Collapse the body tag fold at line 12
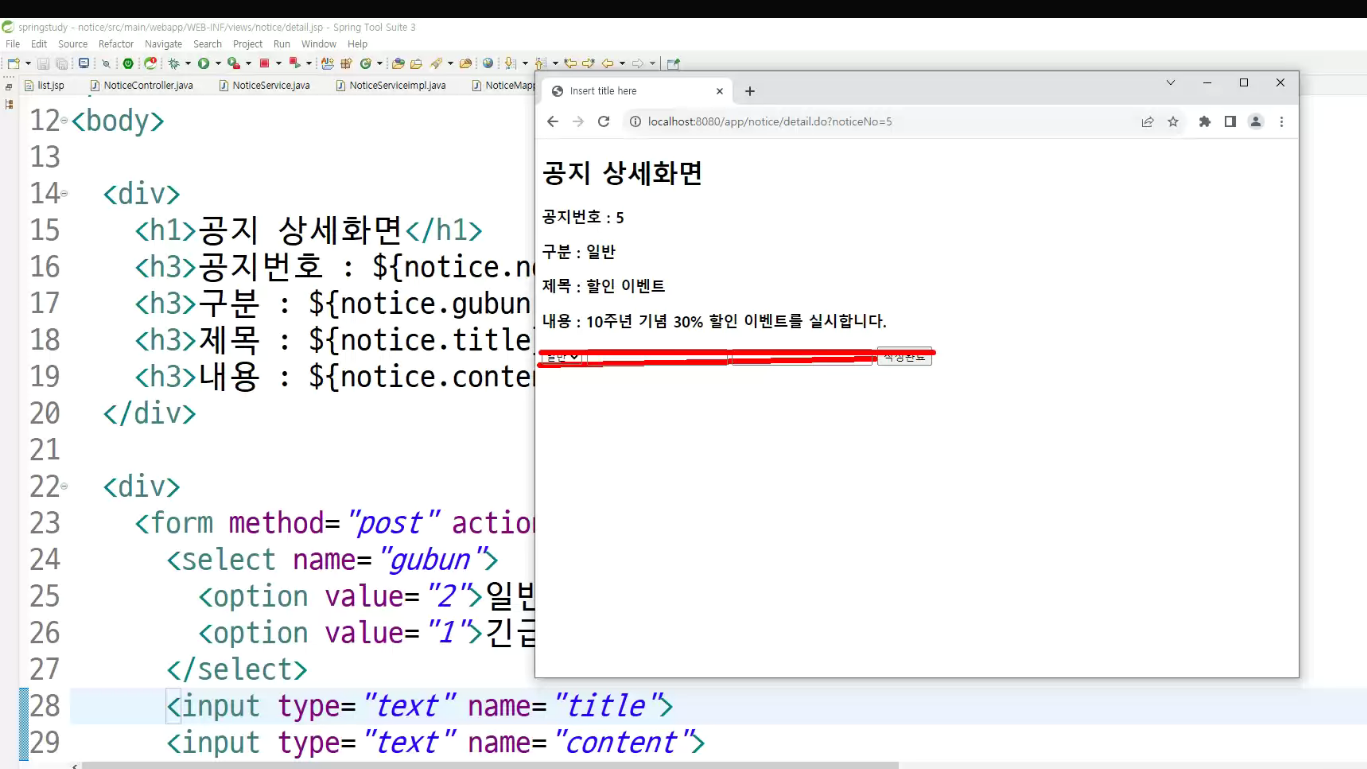 coord(64,120)
